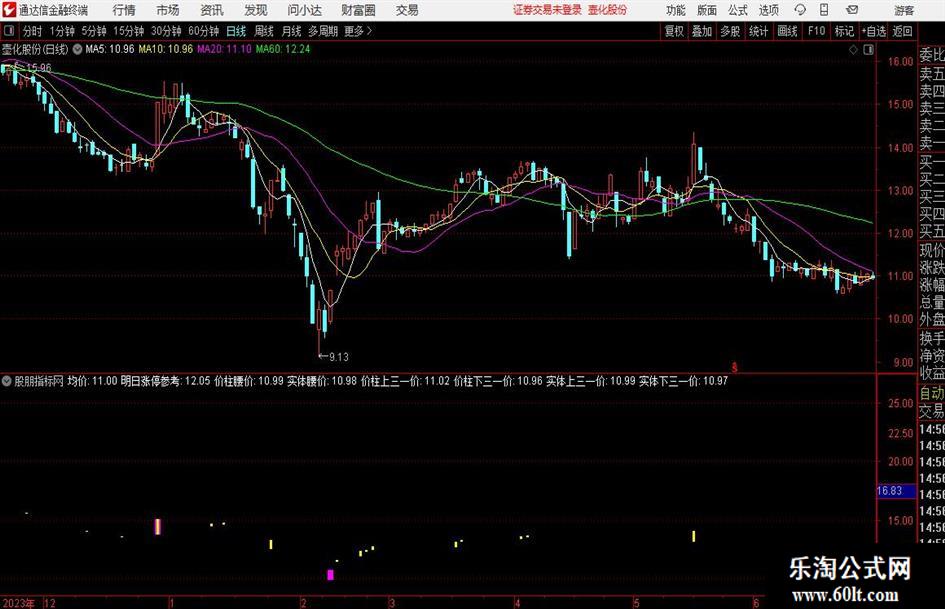Click the red 壹化股份 title link

pyautogui.click(x=607, y=10)
